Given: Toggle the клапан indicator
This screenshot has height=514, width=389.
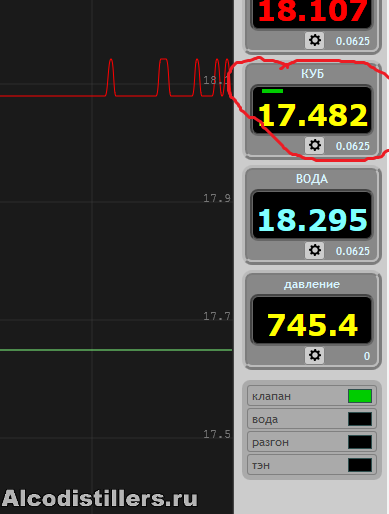Looking at the screenshot, I should click(360, 396).
